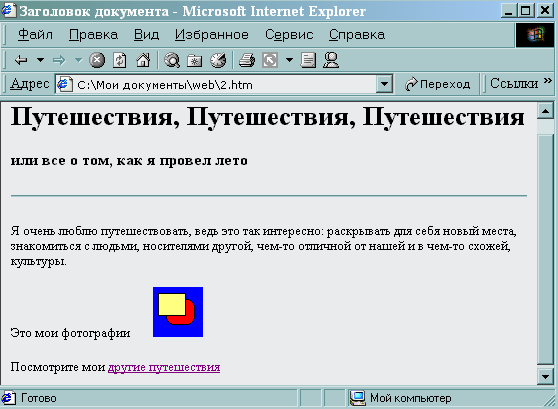Close the Internet Explorer window
The width and height of the screenshot is (558, 409).
(545, 11)
